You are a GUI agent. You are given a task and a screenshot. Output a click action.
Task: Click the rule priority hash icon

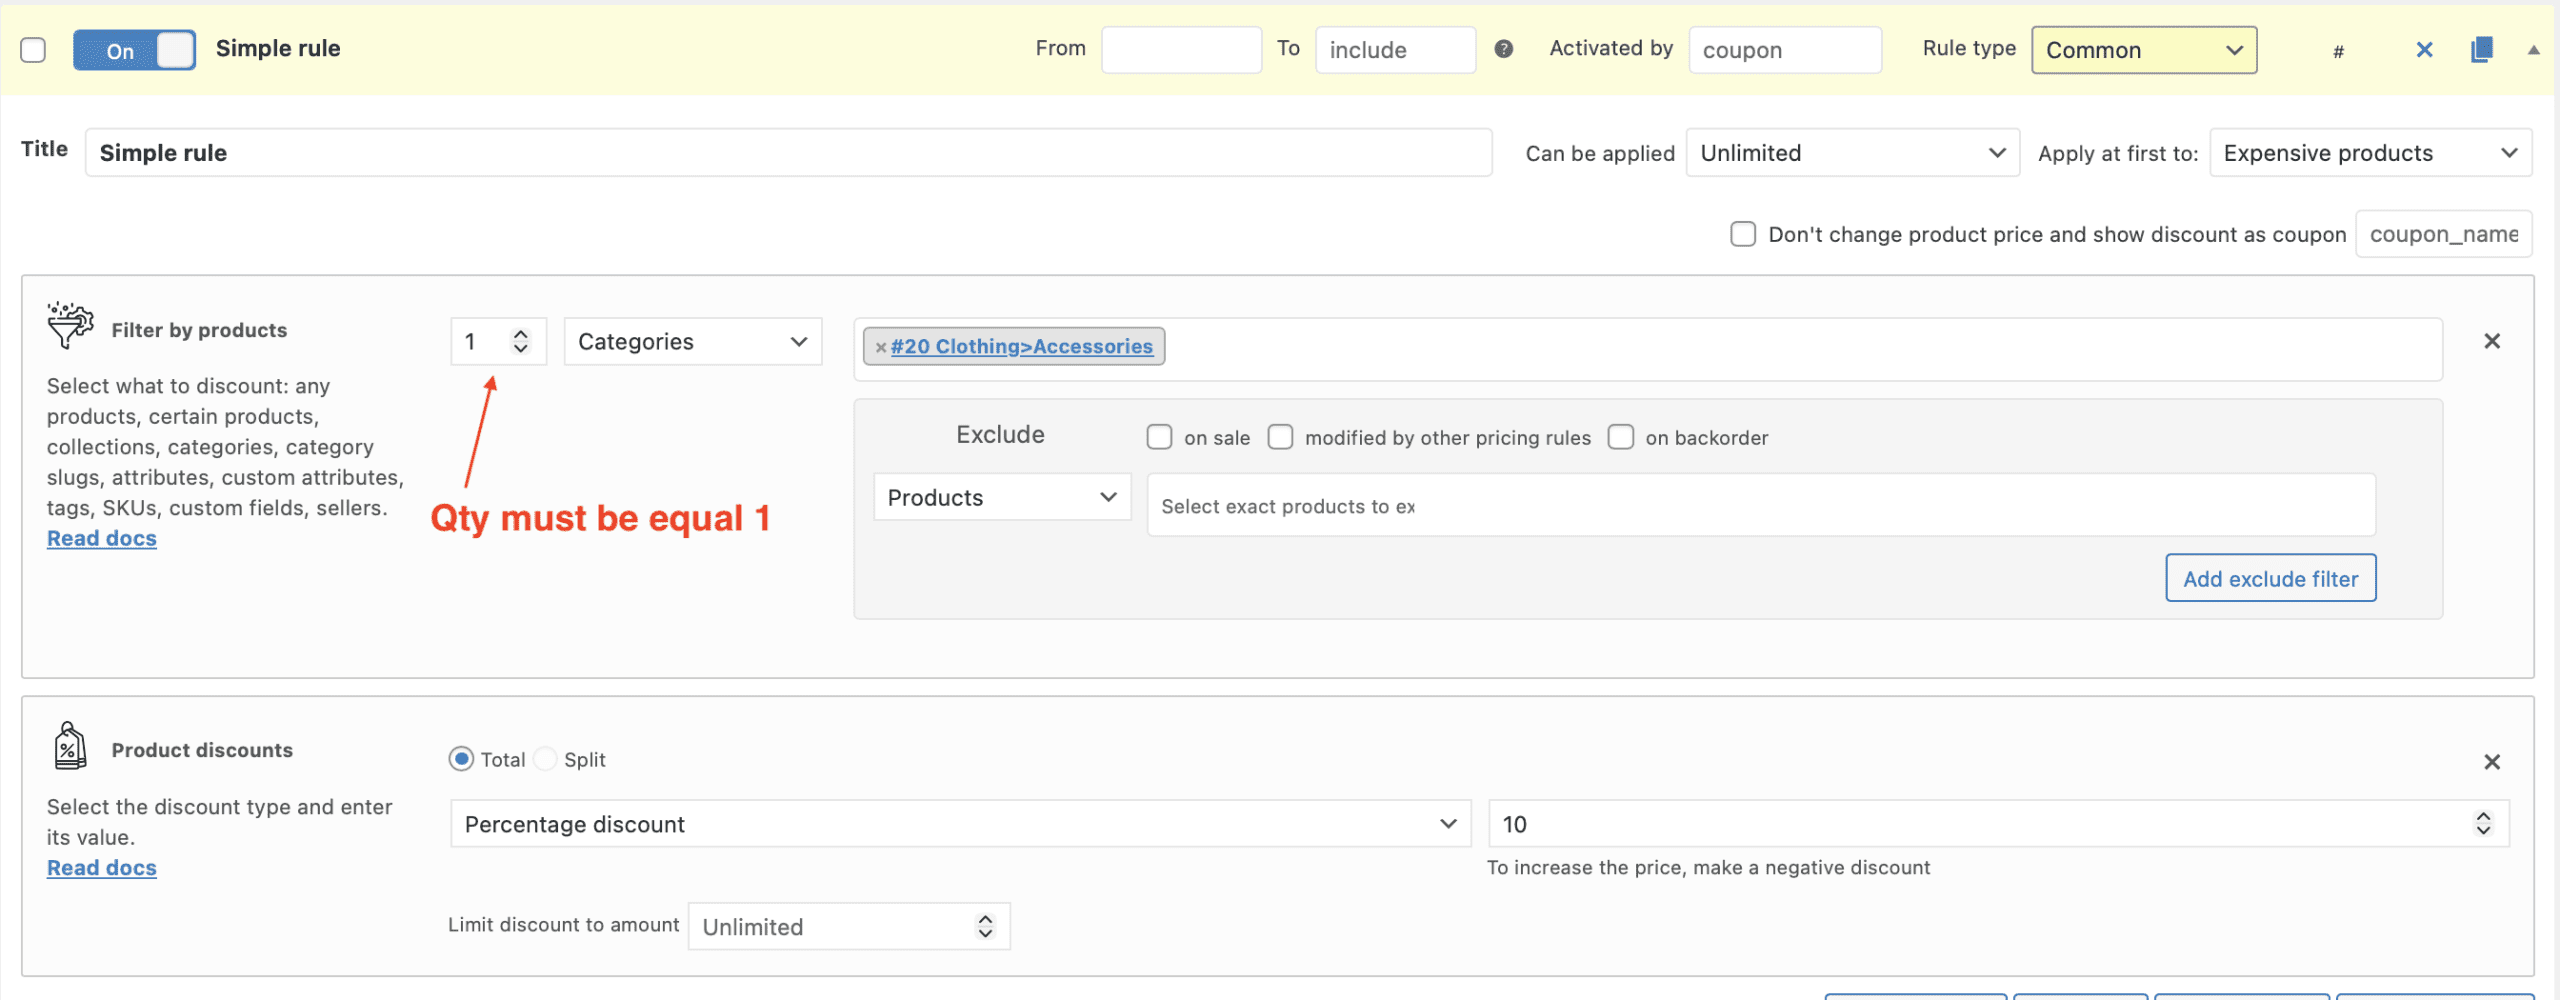pyautogui.click(x=2338, y=52)
